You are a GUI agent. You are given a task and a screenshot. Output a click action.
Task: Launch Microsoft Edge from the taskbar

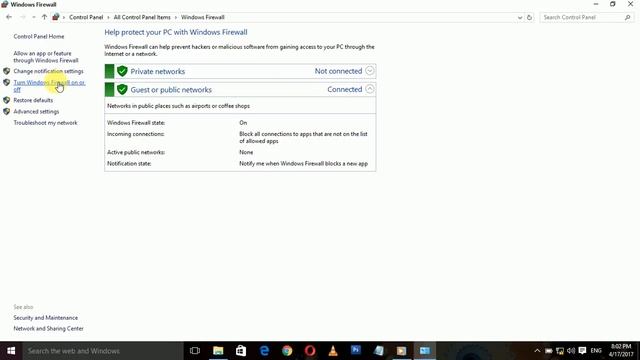tap(264, 351)
